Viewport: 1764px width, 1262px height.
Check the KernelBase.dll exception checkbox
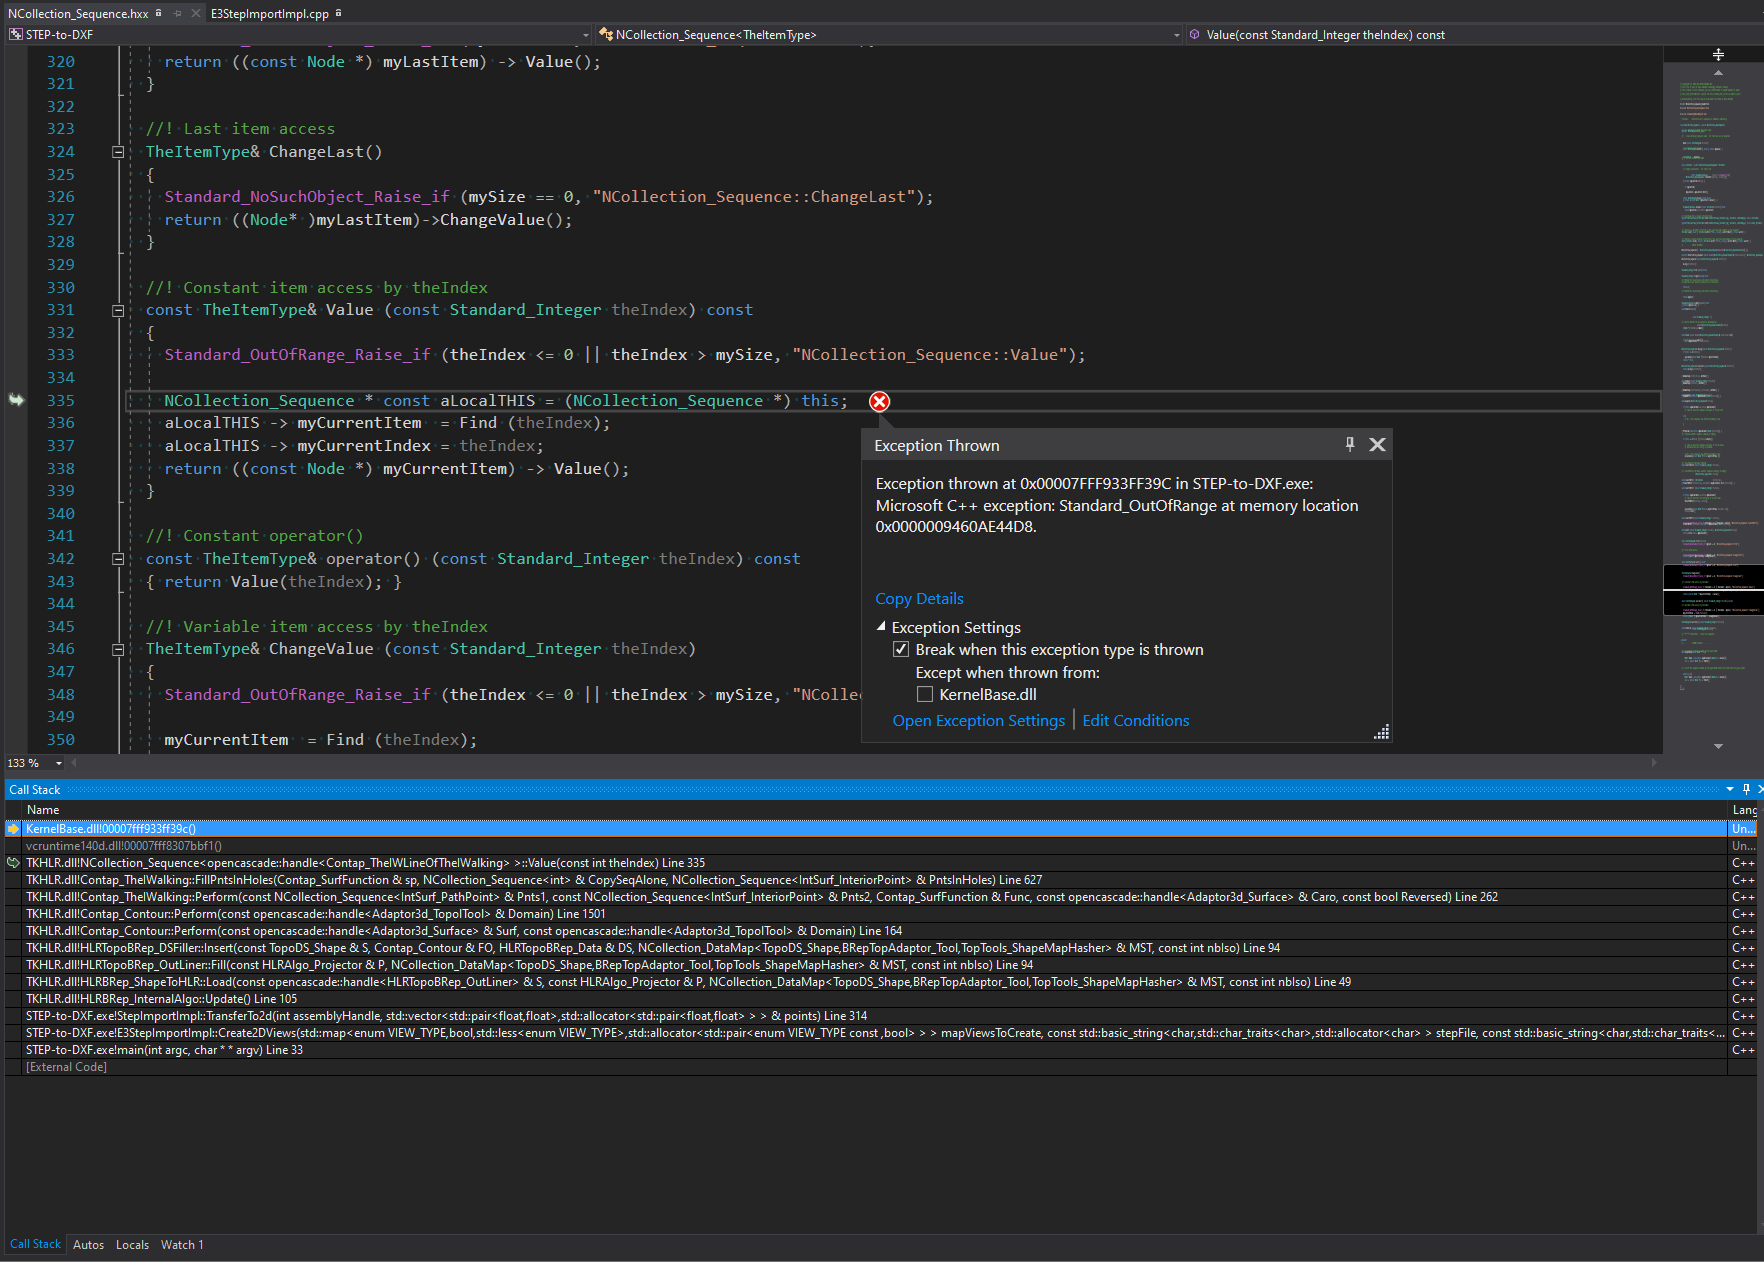[925, 694]
